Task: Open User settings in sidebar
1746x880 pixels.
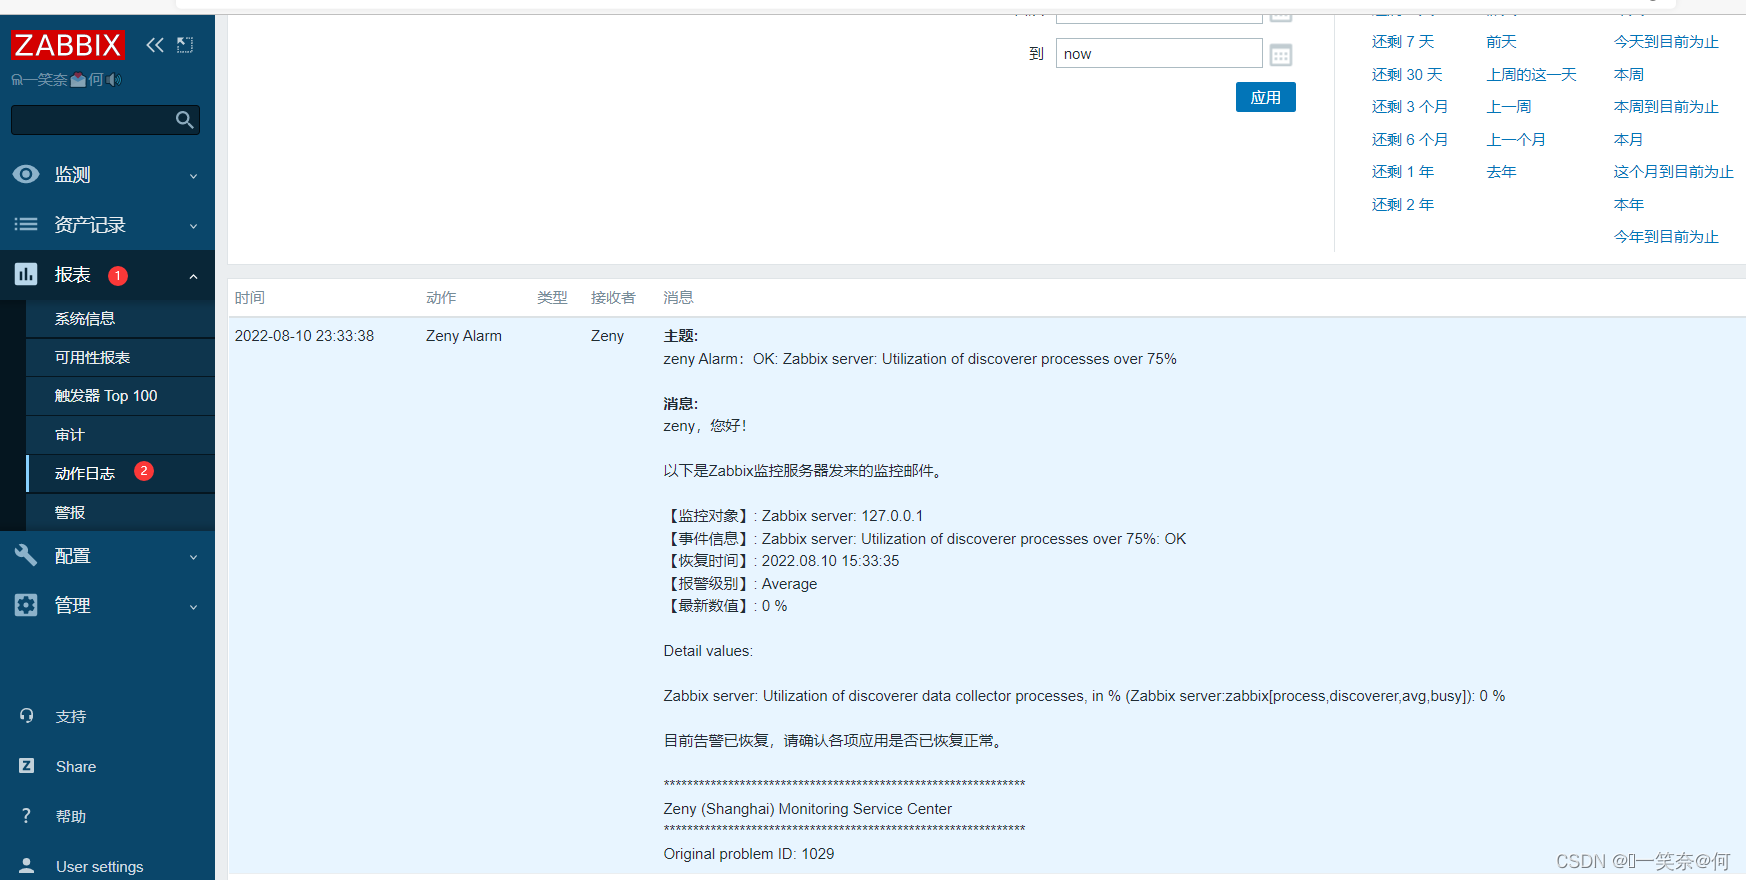Action: (x=99, y=867)
